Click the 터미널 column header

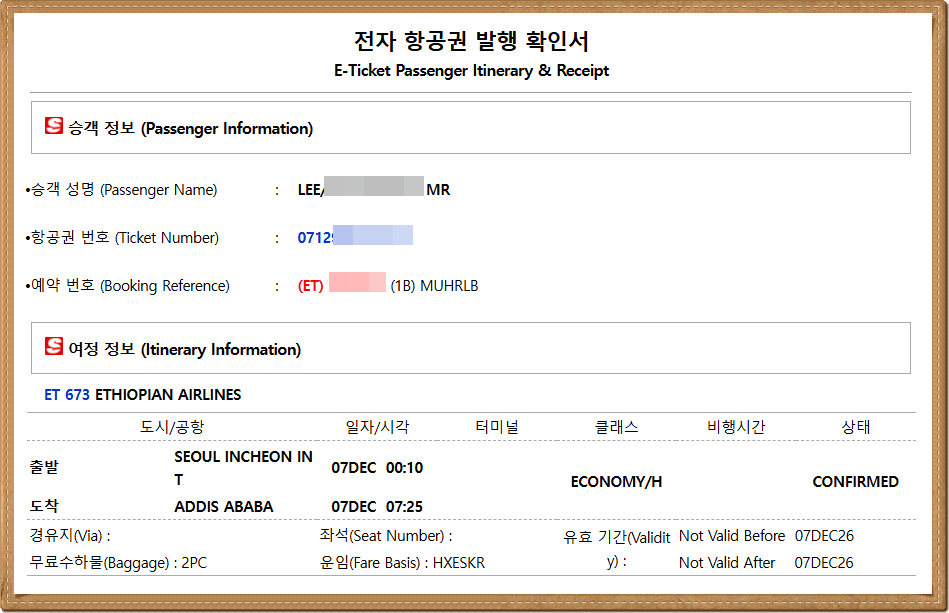pyautogui.click(x=497, y=427)
